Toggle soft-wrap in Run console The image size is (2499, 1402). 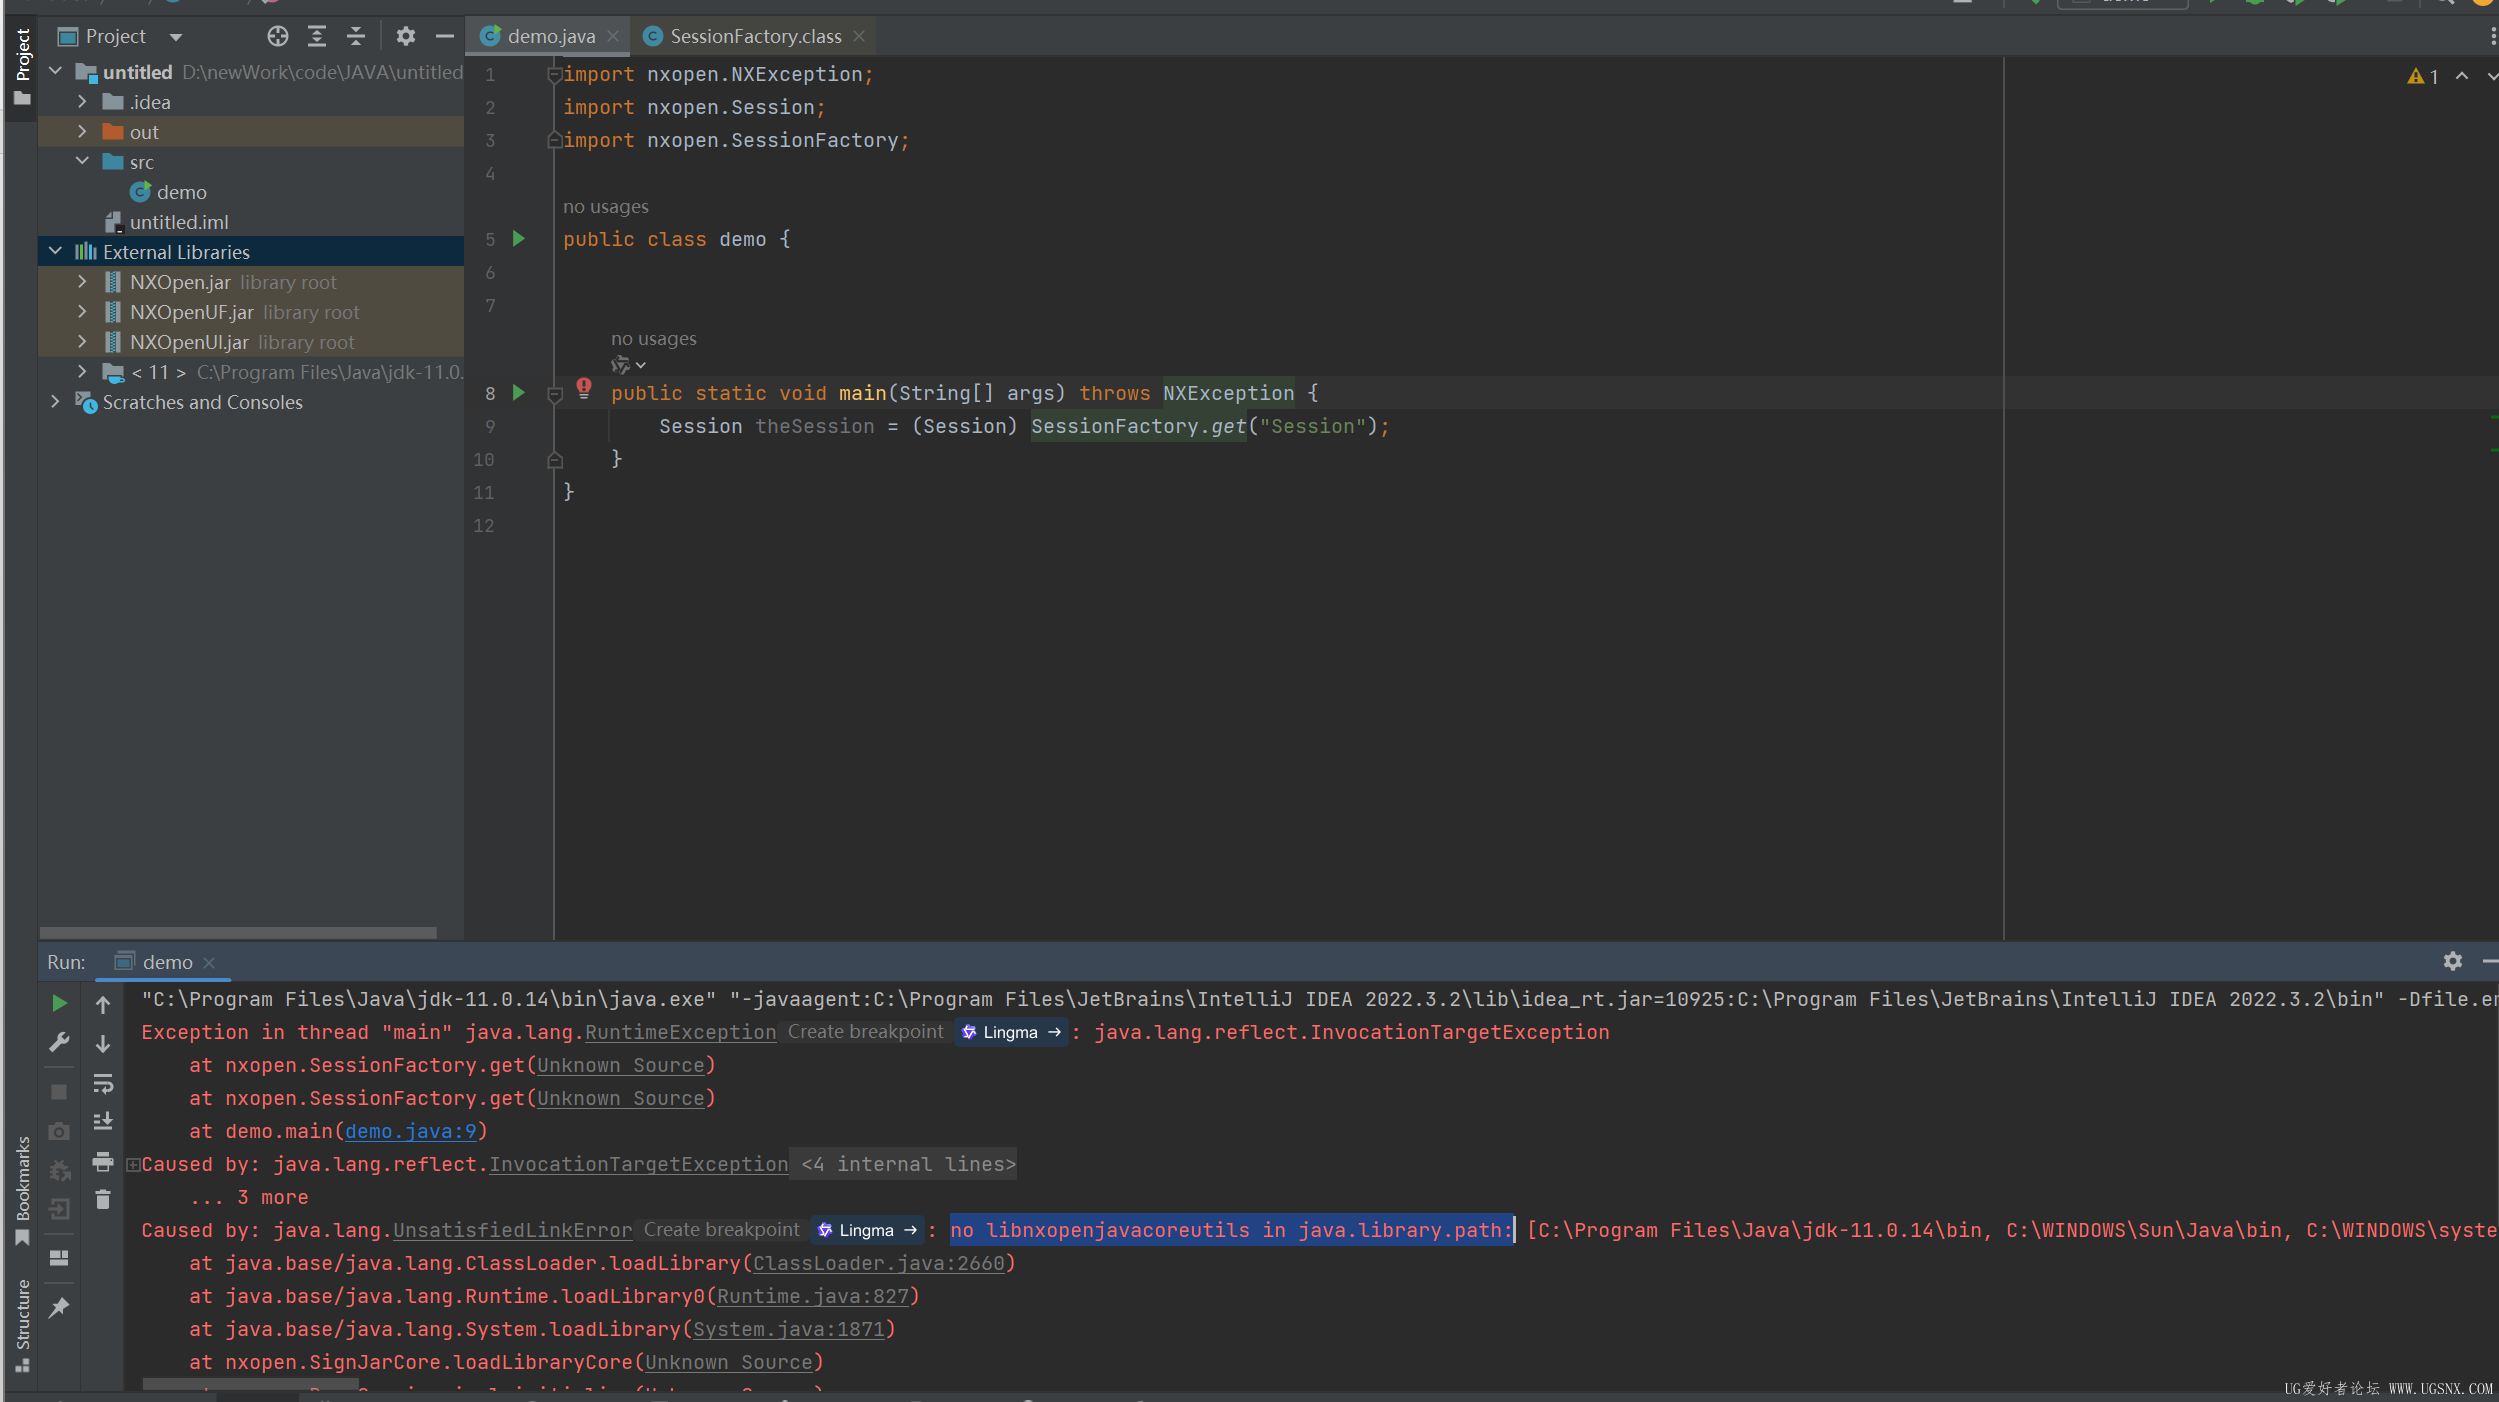[103, 1084]
